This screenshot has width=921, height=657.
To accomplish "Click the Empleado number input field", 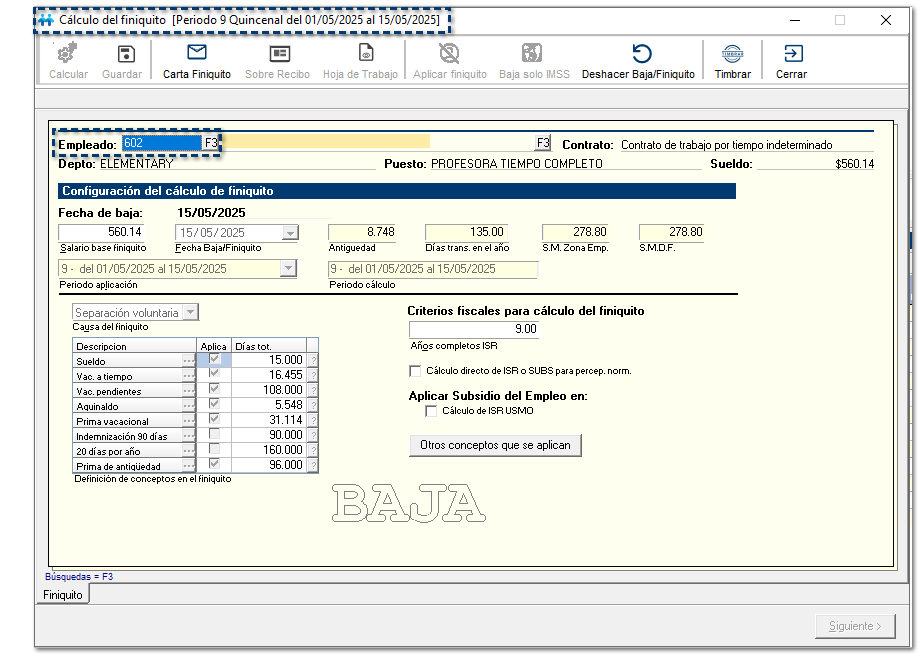I will coord(162,143).
